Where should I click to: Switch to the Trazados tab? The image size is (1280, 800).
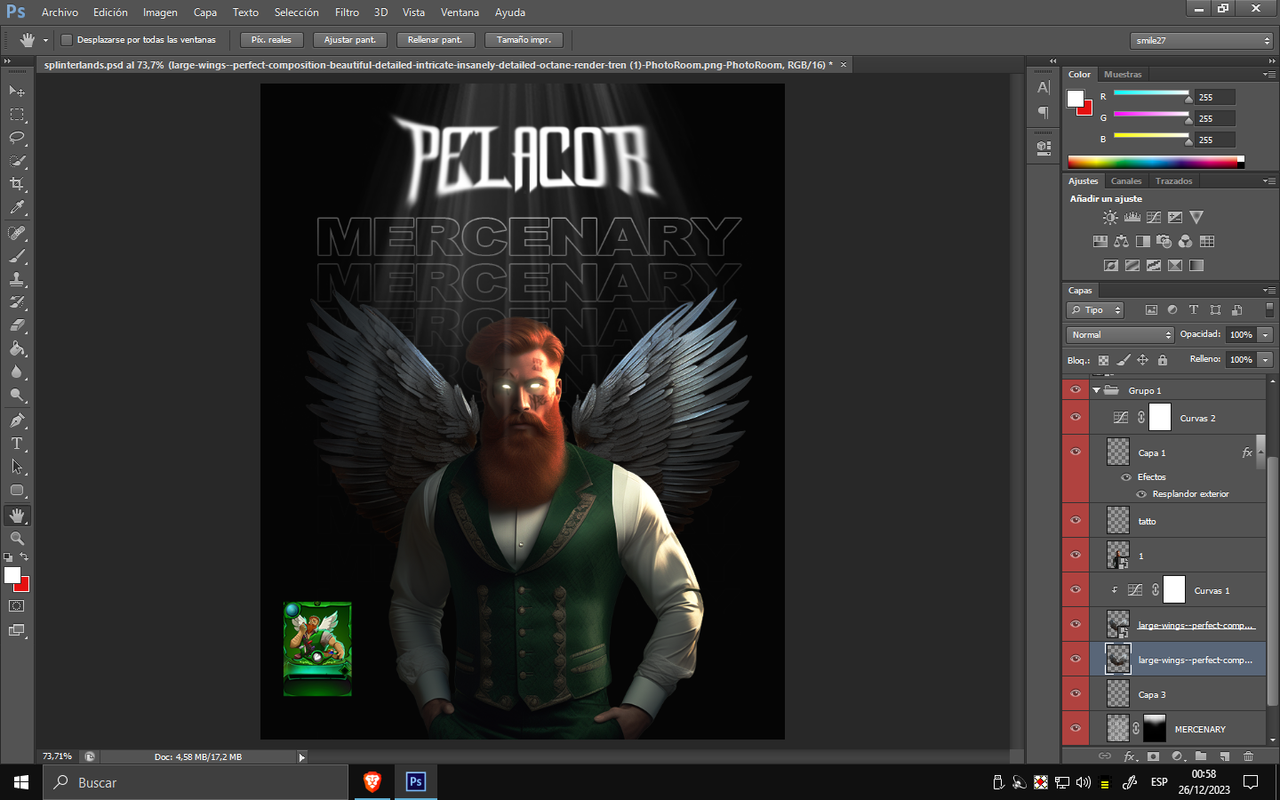(1174, 181)
